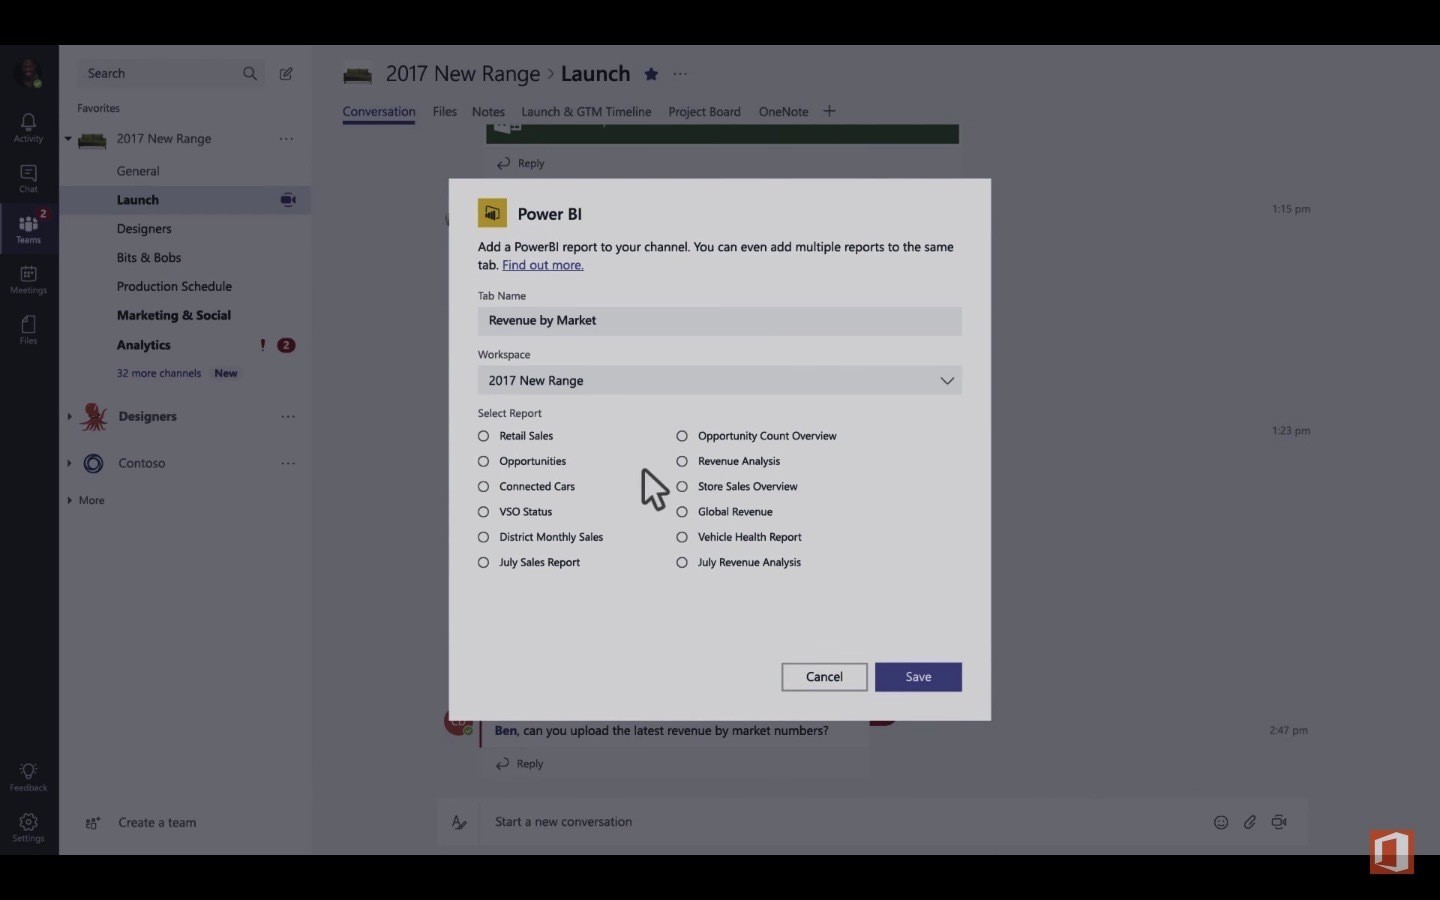Select the Global Revenue radio button
The image size is (1440, 900).
point(682,512)
